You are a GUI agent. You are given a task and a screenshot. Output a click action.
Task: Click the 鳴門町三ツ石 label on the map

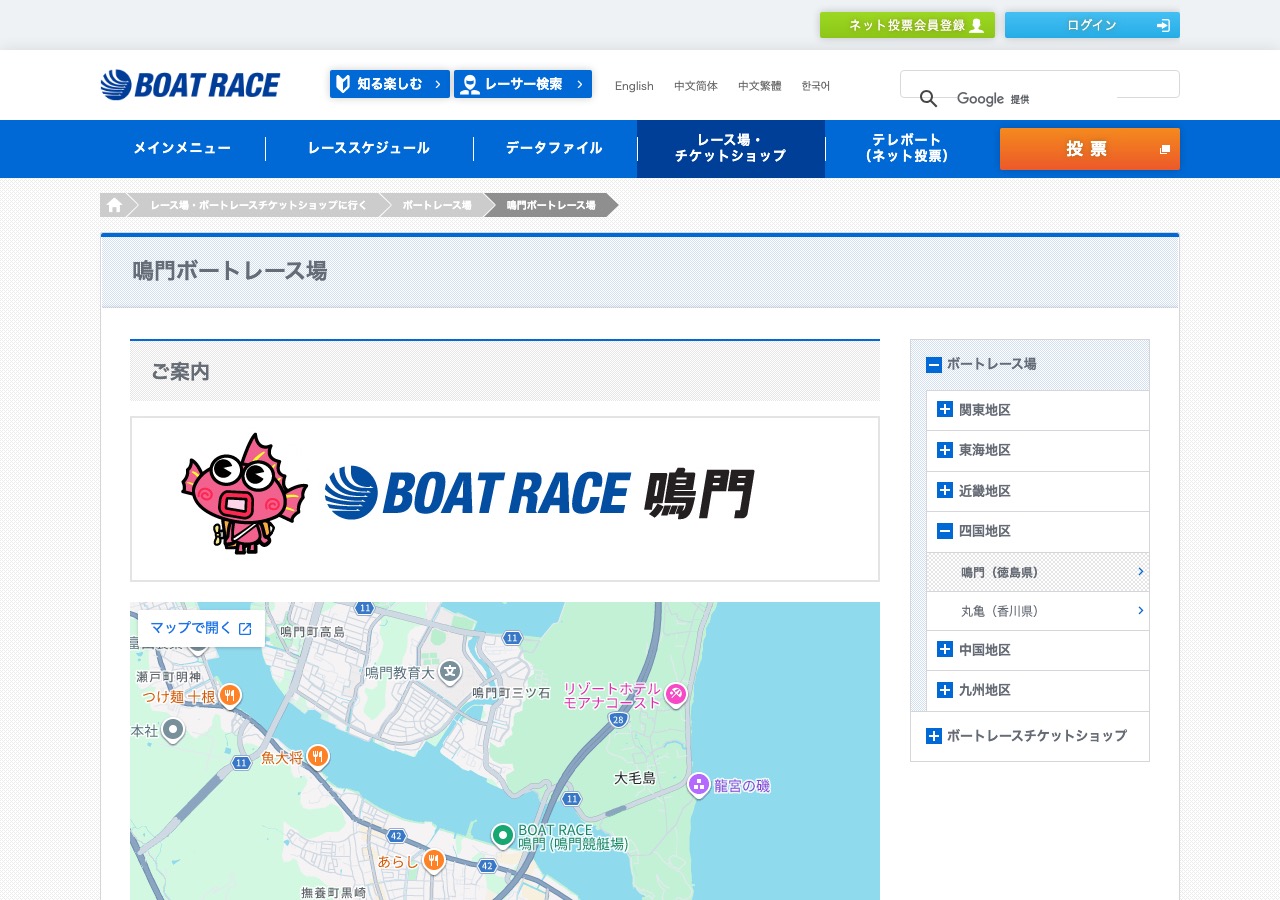point(511,692)
